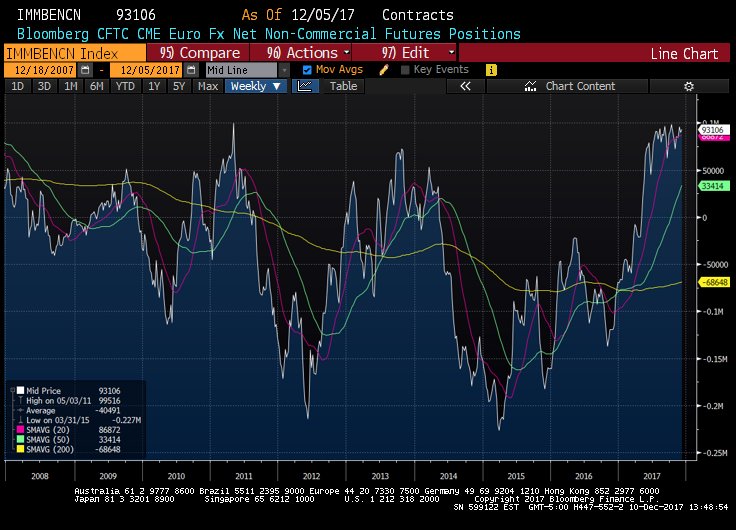Open the Weekly periodicity dropdown

[256, 86]
